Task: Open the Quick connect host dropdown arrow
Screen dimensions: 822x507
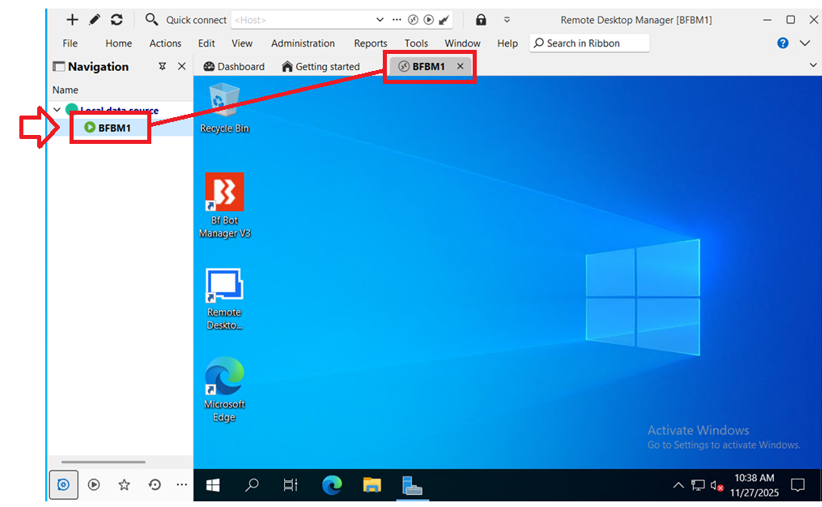Action: point(379,19)
